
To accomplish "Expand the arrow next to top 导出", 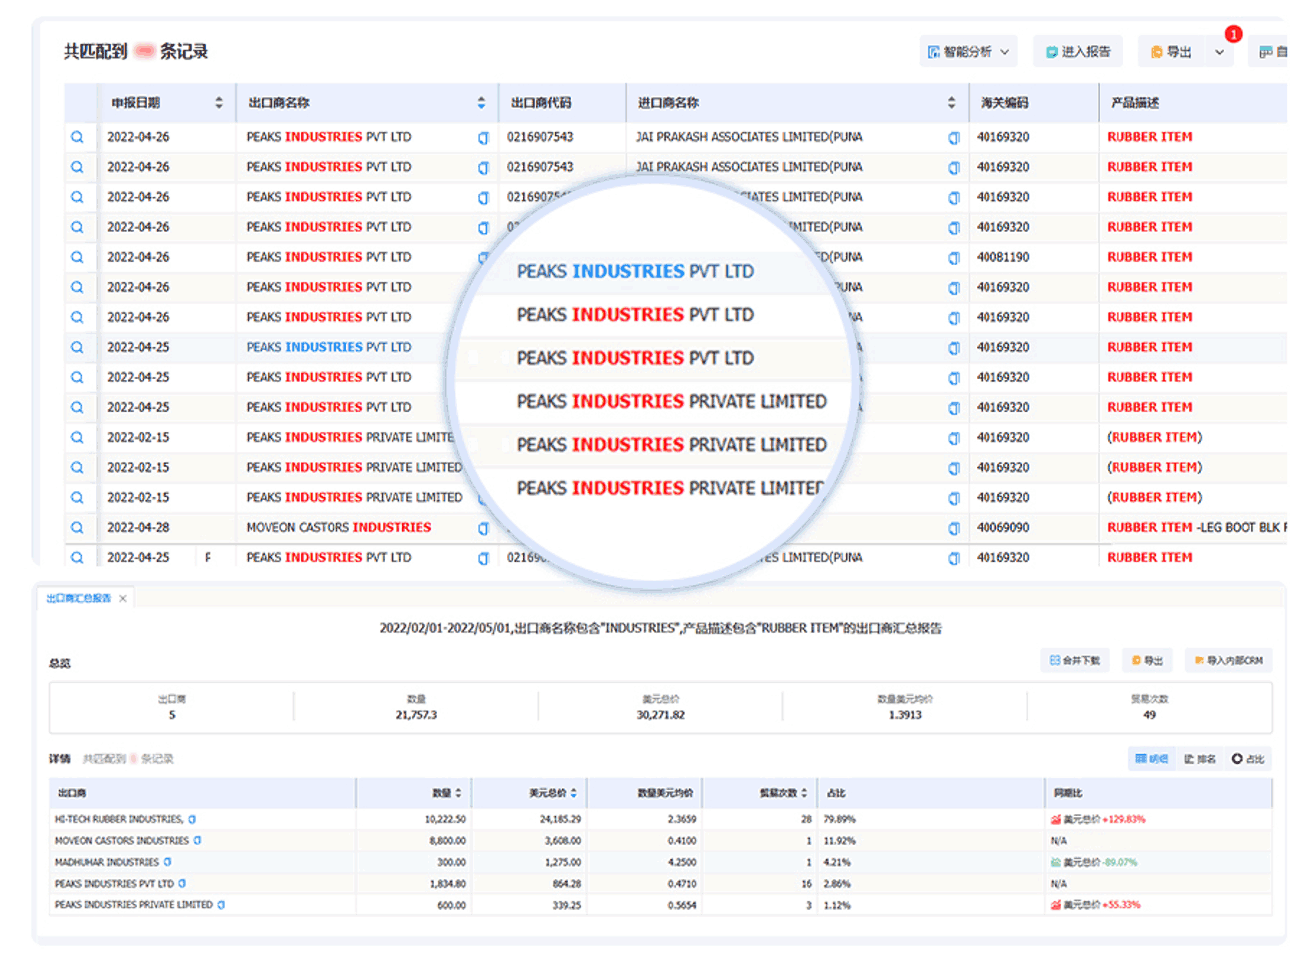I will click(1220, 52).
